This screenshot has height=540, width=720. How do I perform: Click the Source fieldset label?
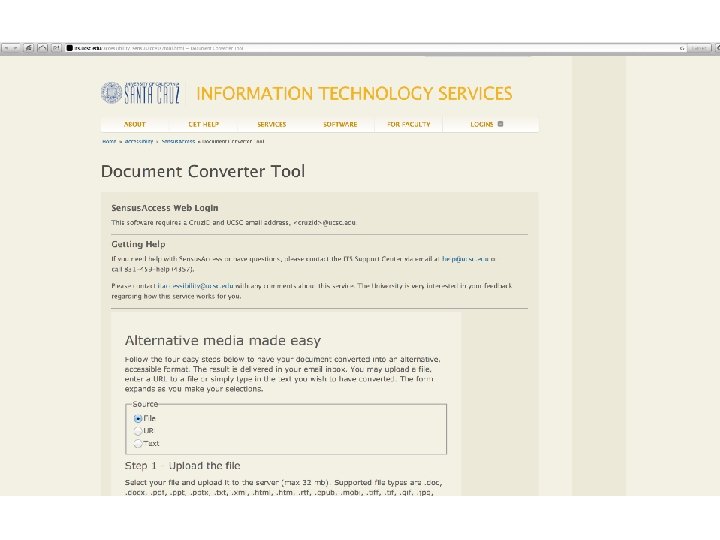pos(145,404)
